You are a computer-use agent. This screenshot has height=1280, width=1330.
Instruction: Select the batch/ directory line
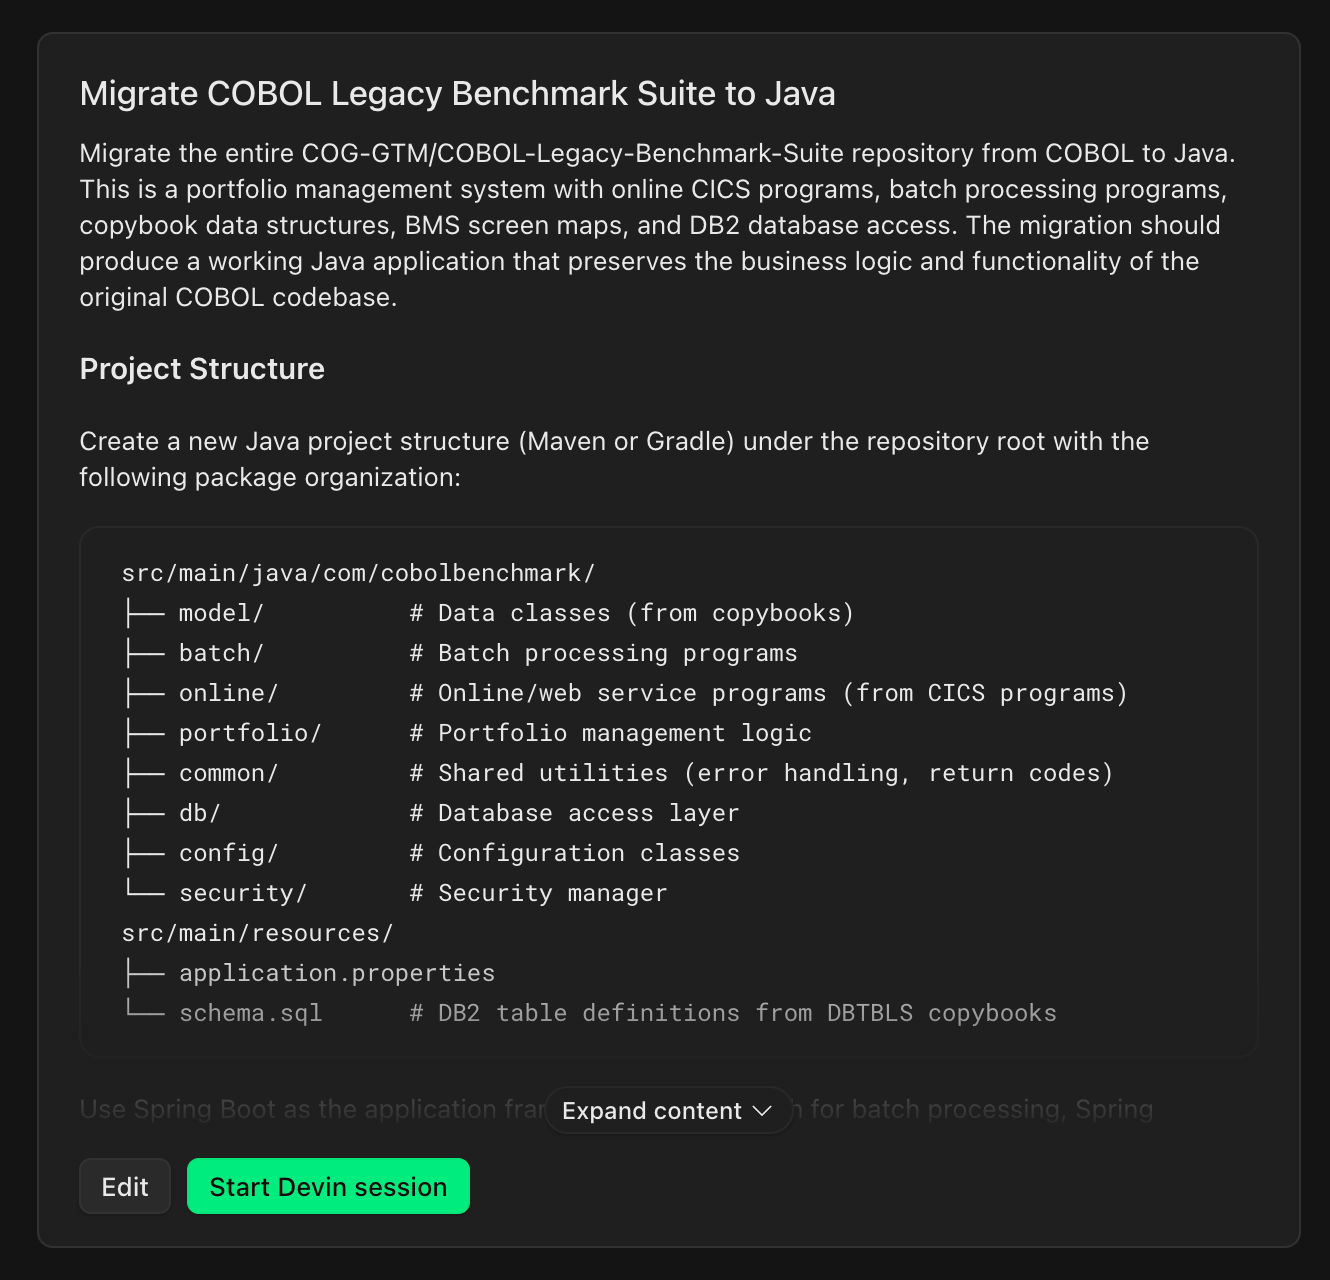460,653
